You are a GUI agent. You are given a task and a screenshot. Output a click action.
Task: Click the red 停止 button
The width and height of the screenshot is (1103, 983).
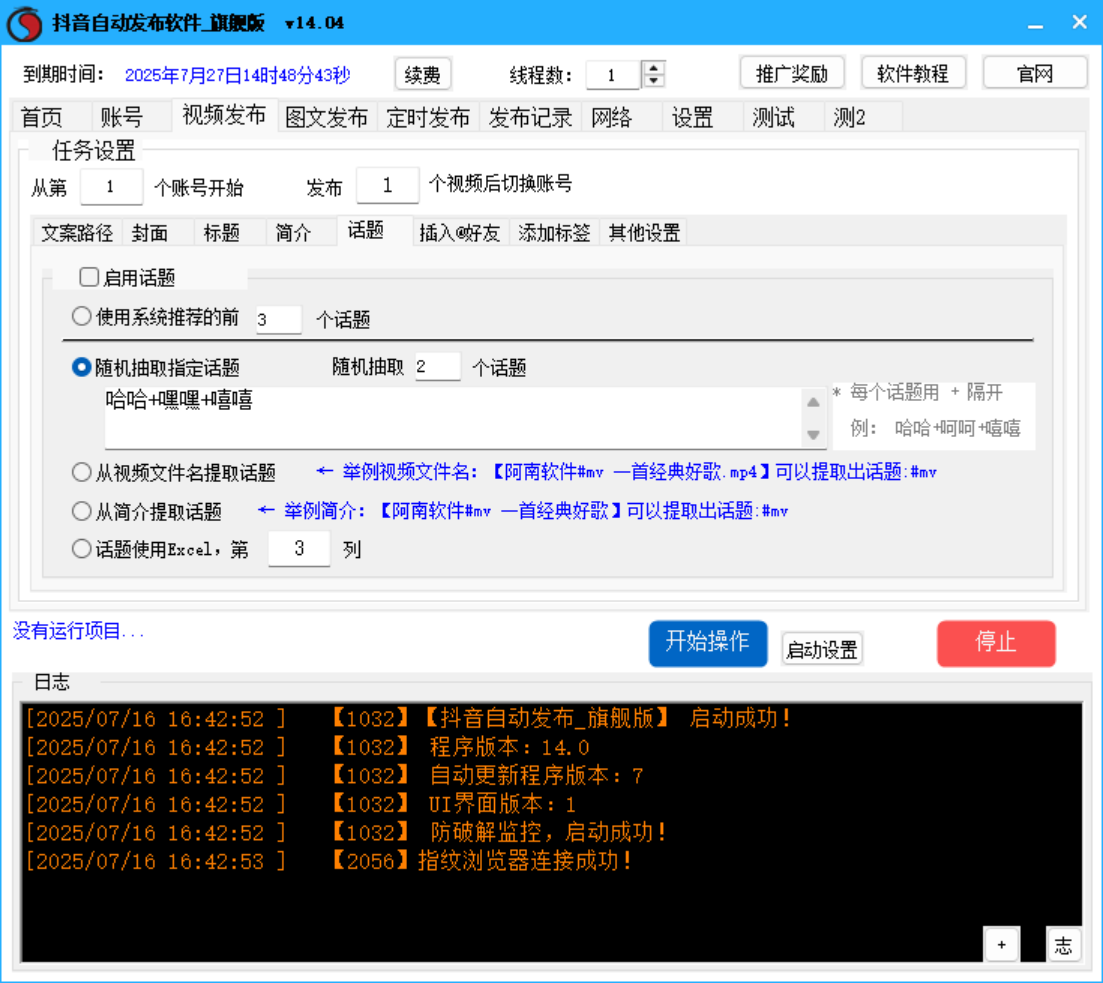996,643
